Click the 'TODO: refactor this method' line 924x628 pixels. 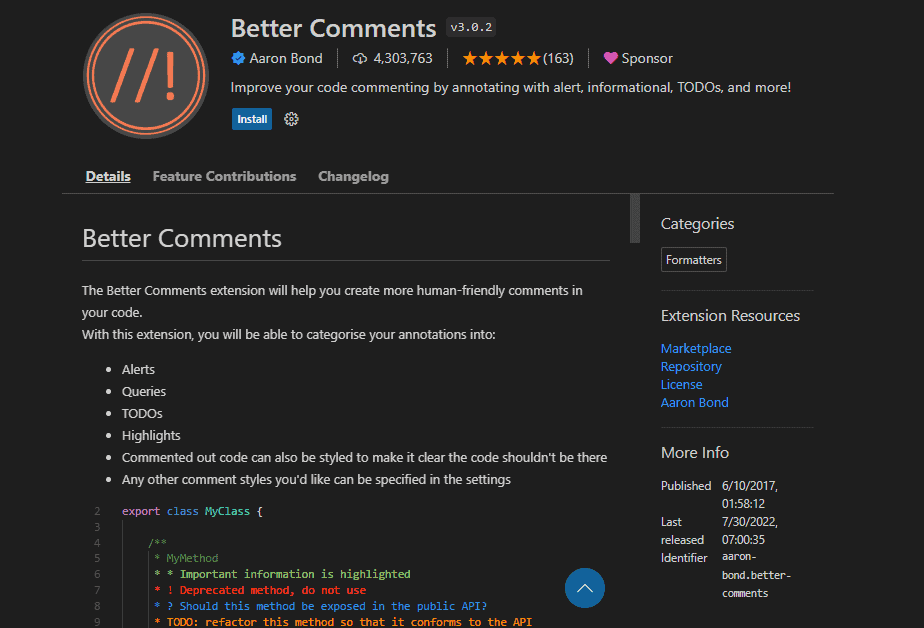(x=343, y=622)
